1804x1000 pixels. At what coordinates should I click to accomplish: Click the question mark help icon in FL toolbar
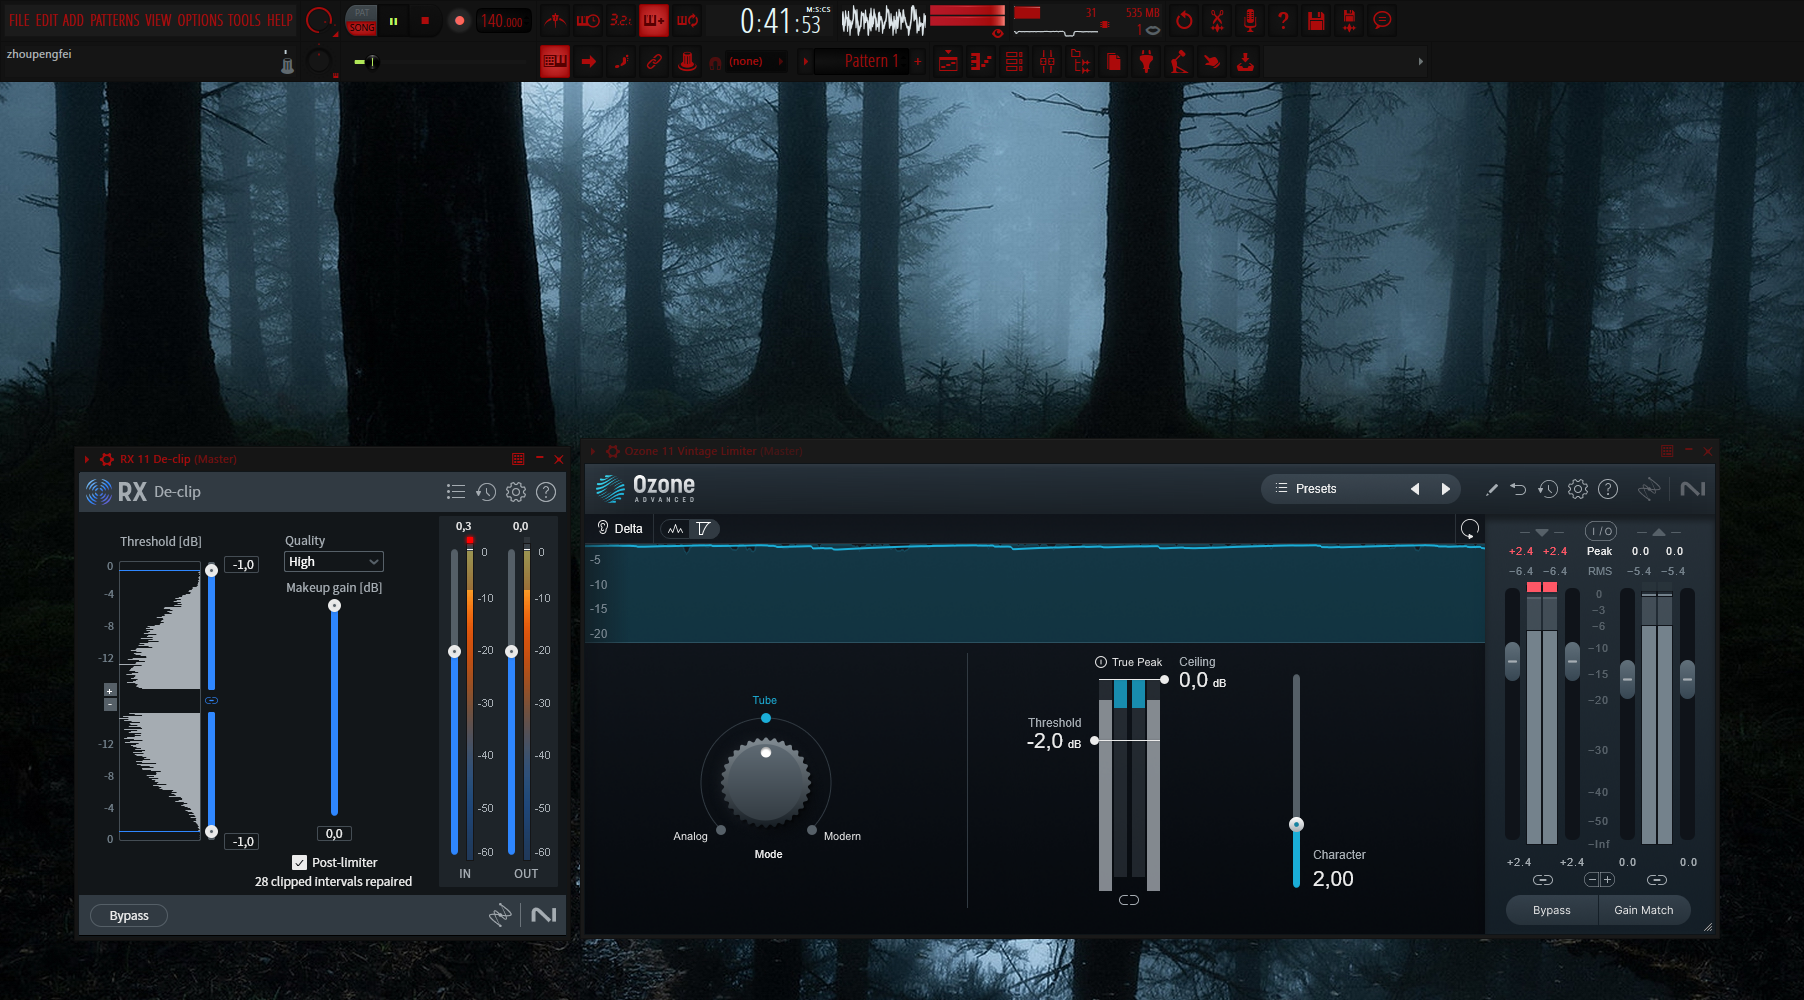(x=1283, y=20)
